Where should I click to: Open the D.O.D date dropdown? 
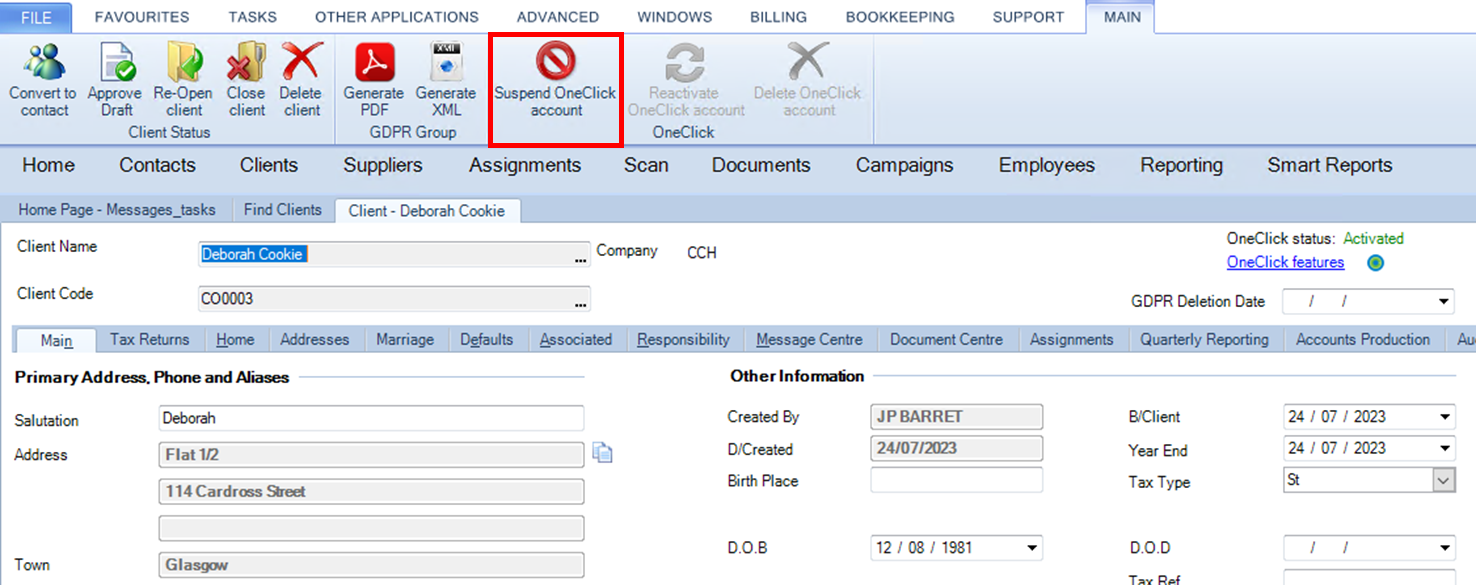(x=1444, y=548)
